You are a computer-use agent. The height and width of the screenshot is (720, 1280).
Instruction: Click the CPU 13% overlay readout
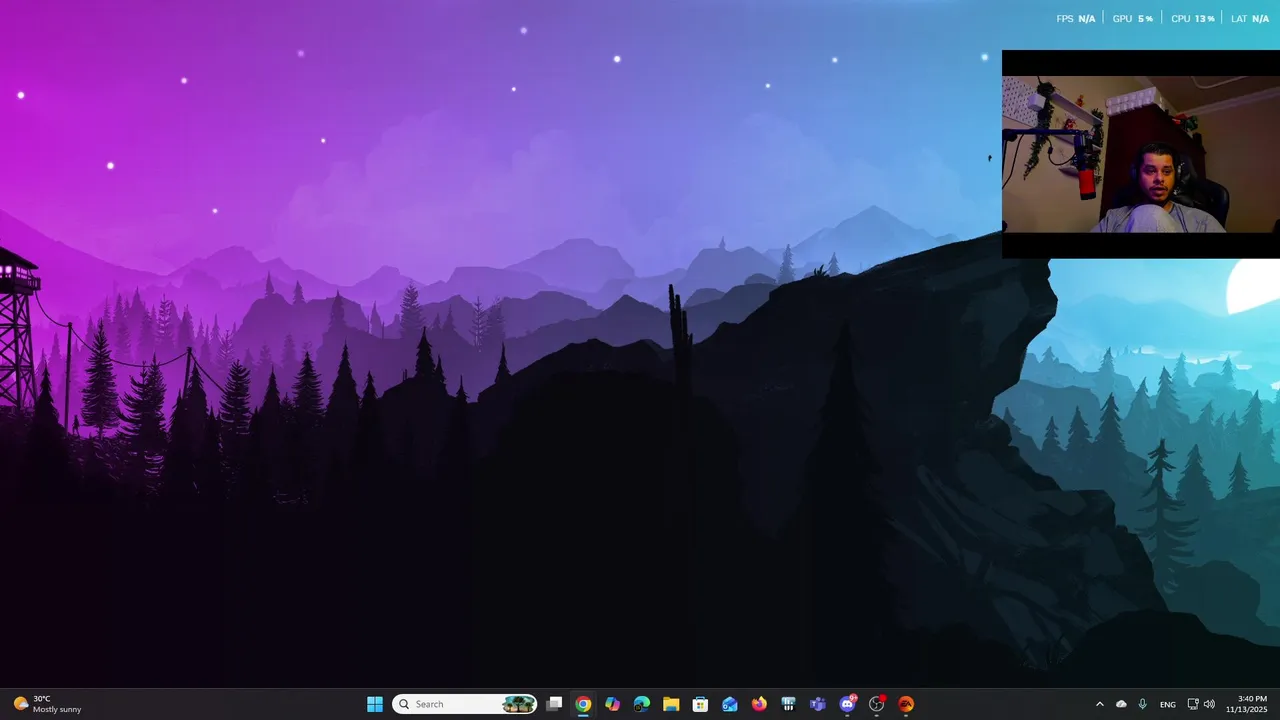pyautogui.click(x=1193, y=19)
